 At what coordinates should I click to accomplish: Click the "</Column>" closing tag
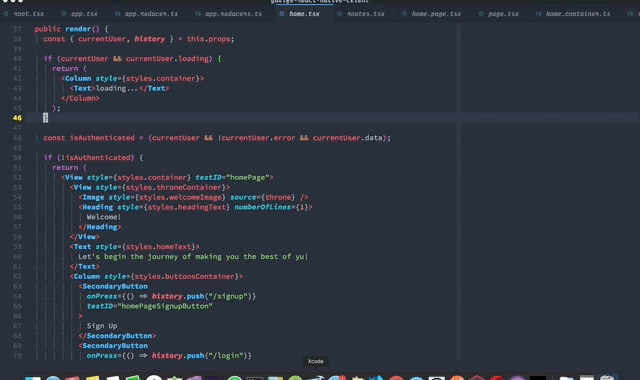pos(80,98)
